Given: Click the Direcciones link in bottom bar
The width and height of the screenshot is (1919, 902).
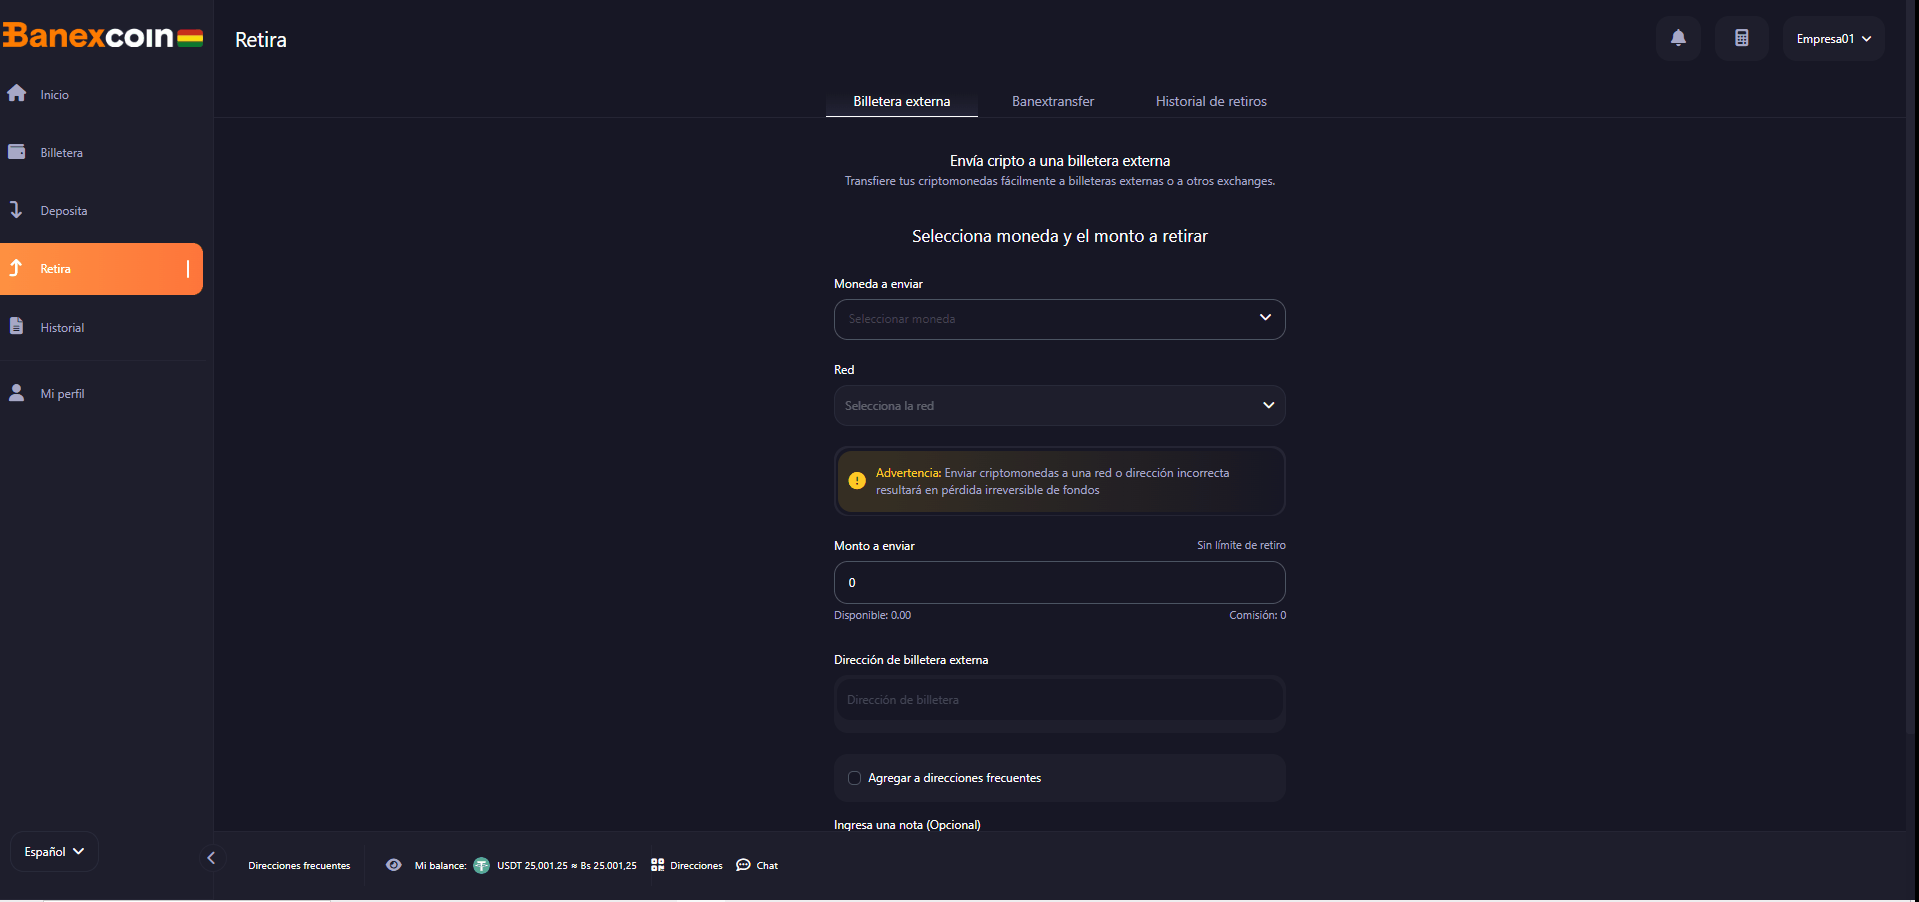Looking at the screenshot, I should [696, 866].
